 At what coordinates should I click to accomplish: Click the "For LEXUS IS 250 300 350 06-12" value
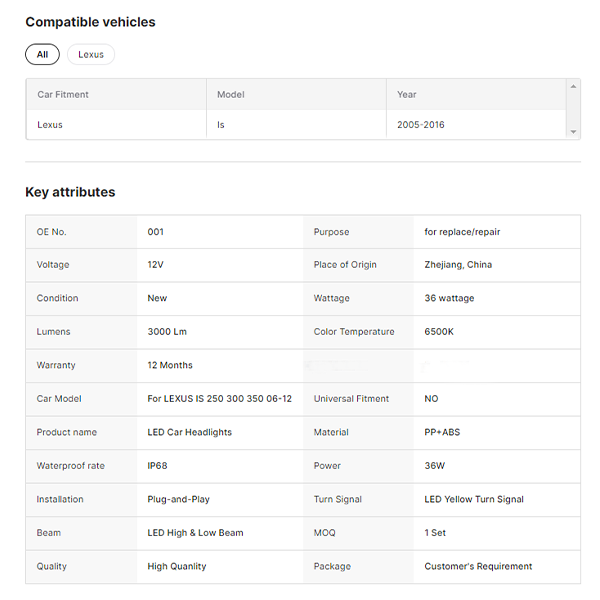click(x=219, y=399)
